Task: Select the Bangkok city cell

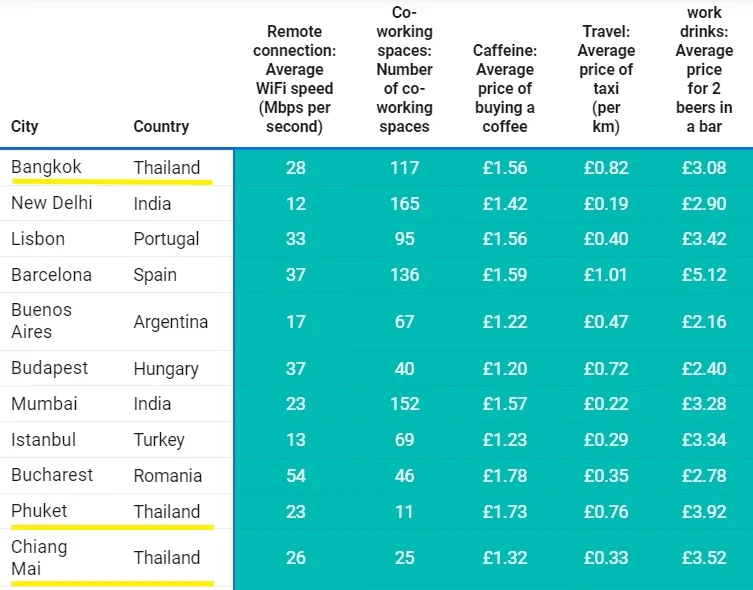Action: (46, 167)
